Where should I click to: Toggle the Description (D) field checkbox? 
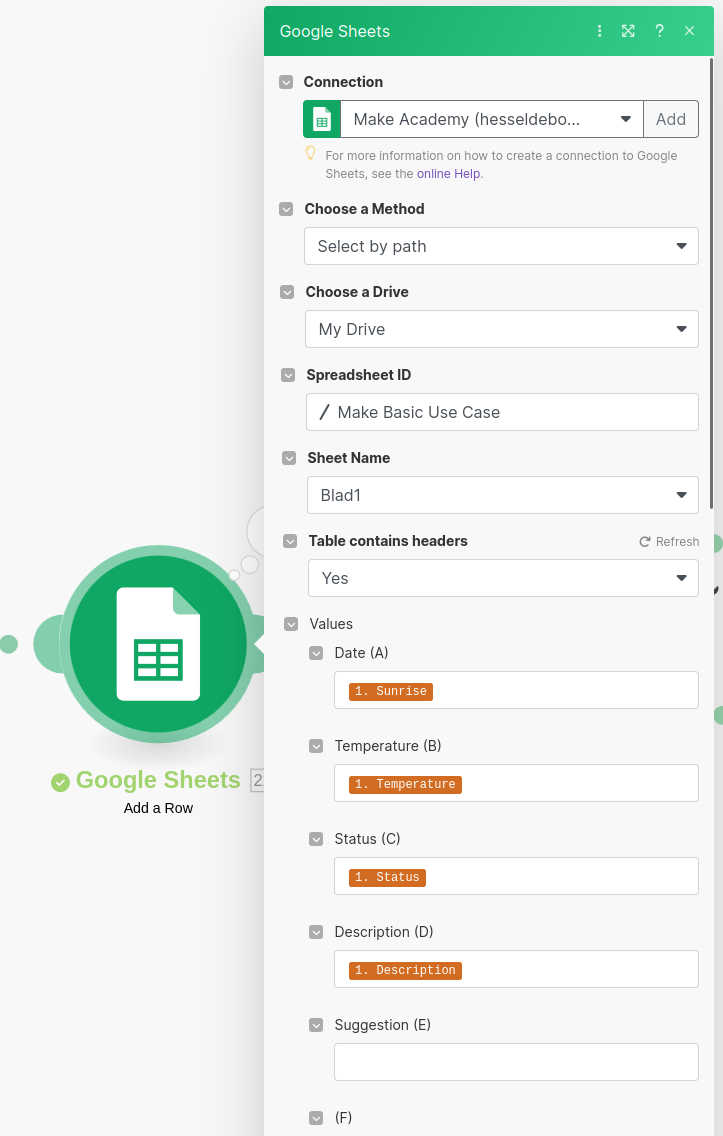[316, 932]
